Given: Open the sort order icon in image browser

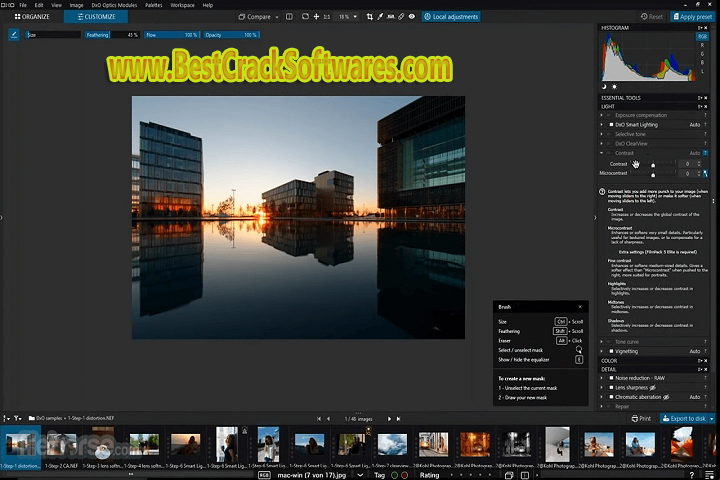Looking at the screenshot, I should tap(6, 418).
